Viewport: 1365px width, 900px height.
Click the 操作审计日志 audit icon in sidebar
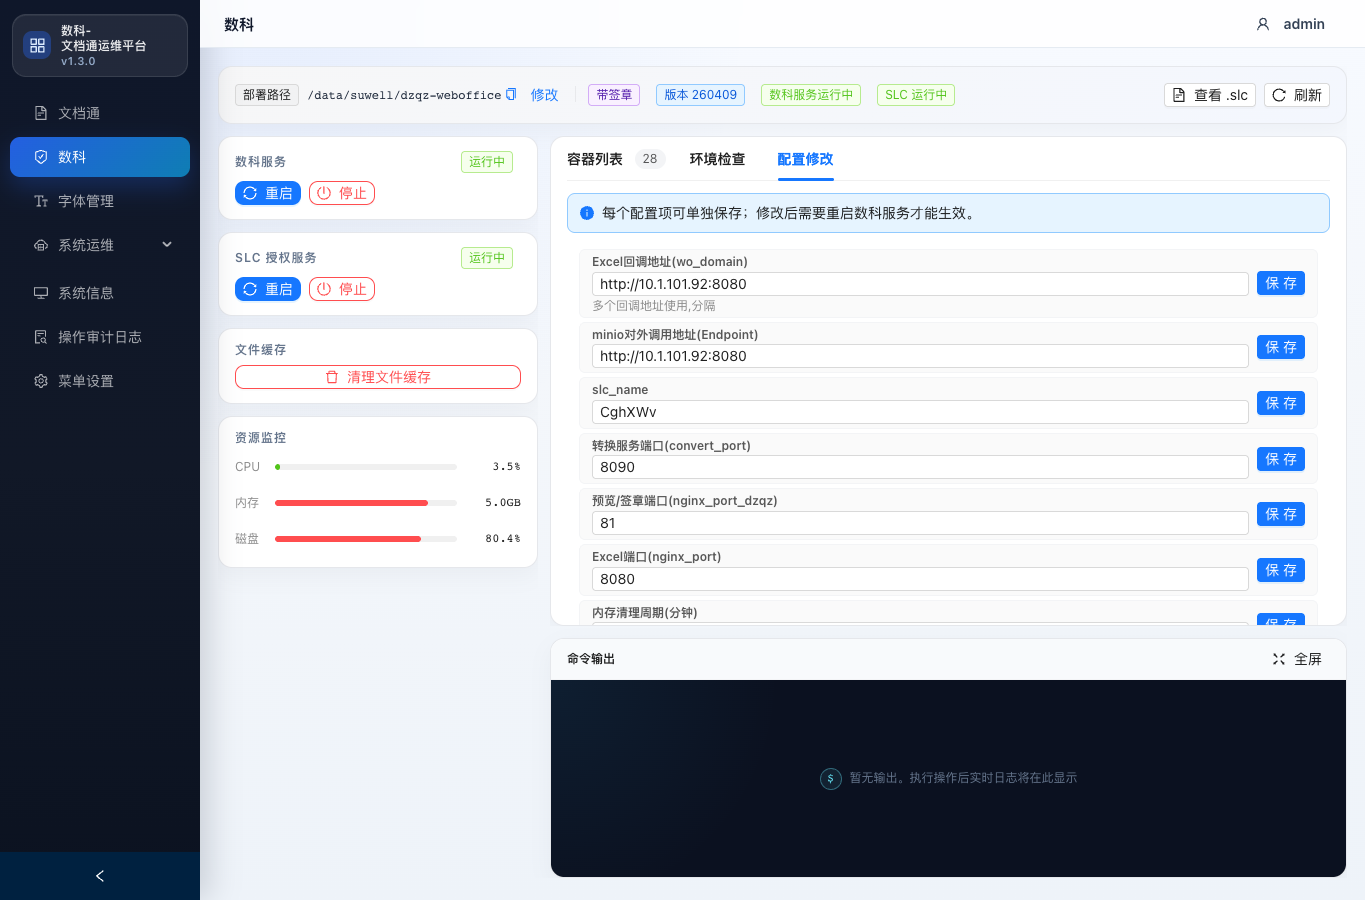(x=41, y=337)
